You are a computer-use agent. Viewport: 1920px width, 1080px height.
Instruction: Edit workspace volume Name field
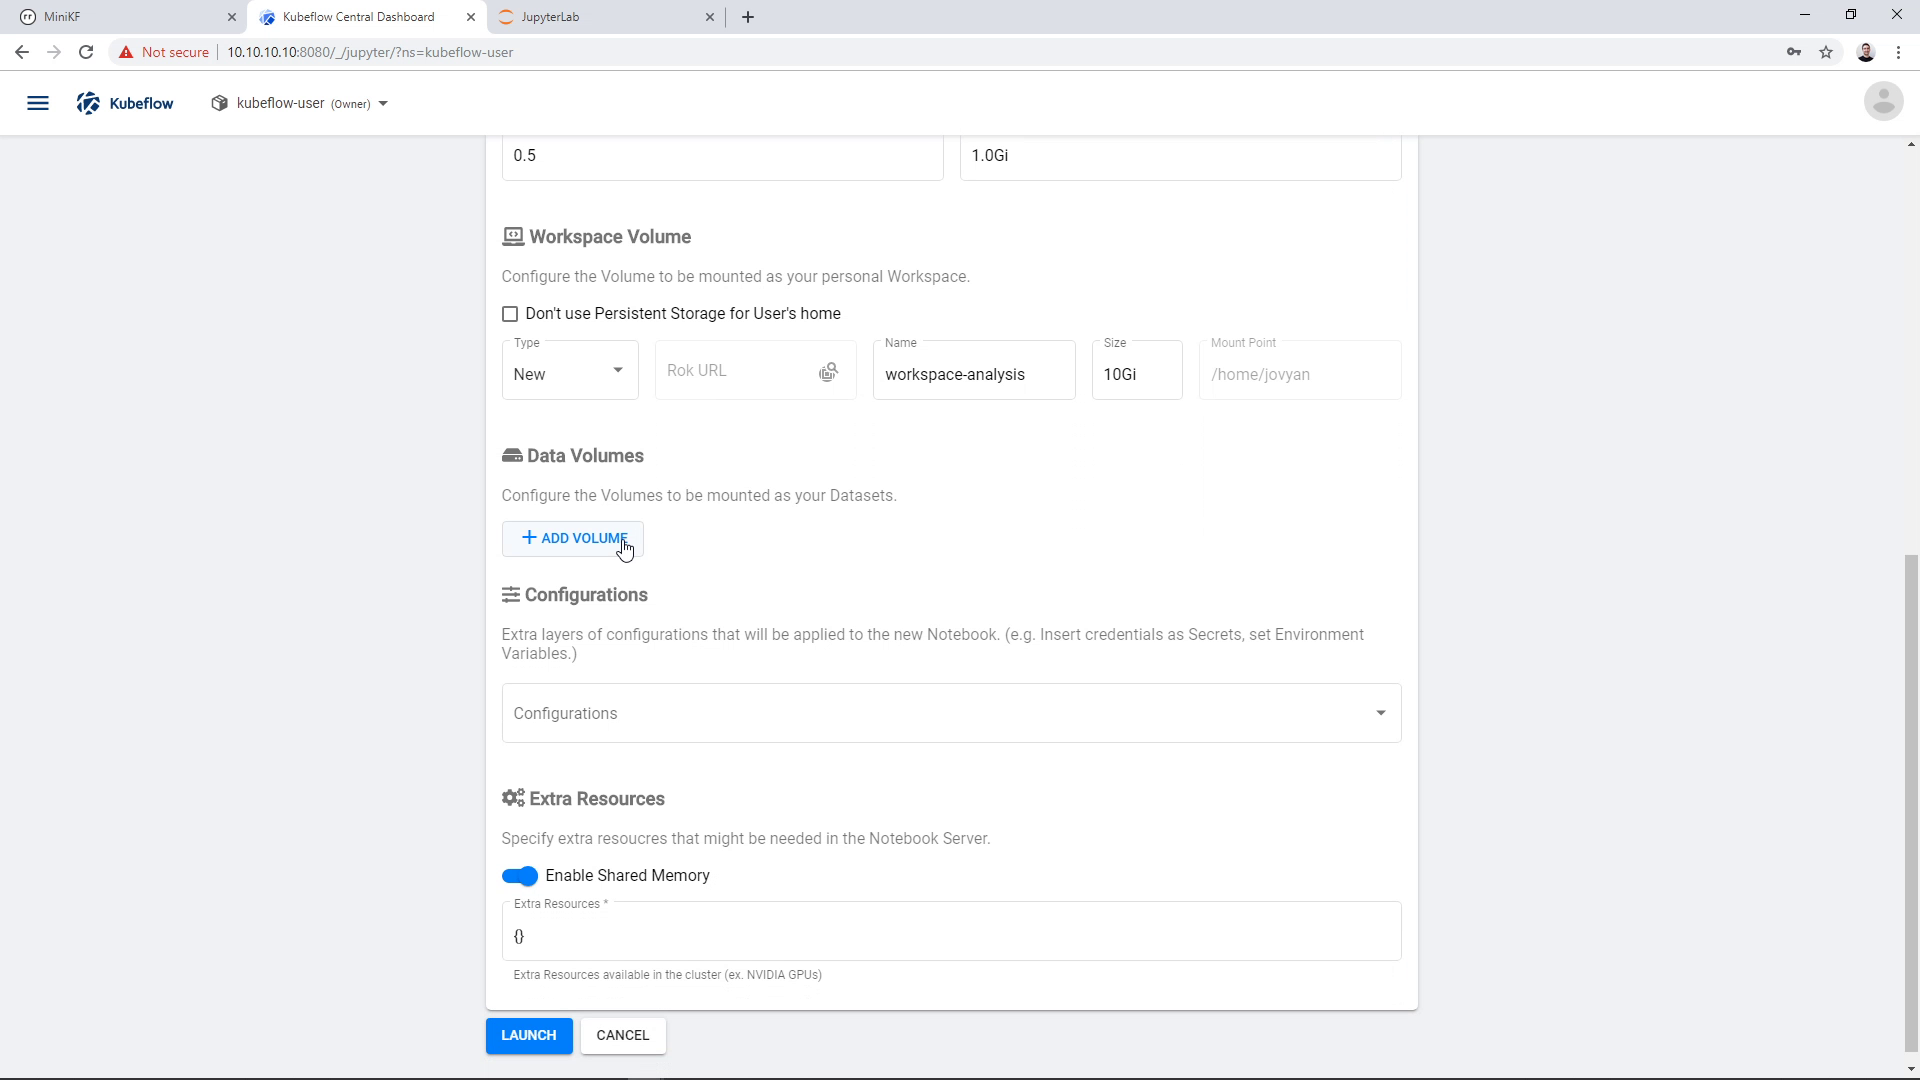point(974,371)
